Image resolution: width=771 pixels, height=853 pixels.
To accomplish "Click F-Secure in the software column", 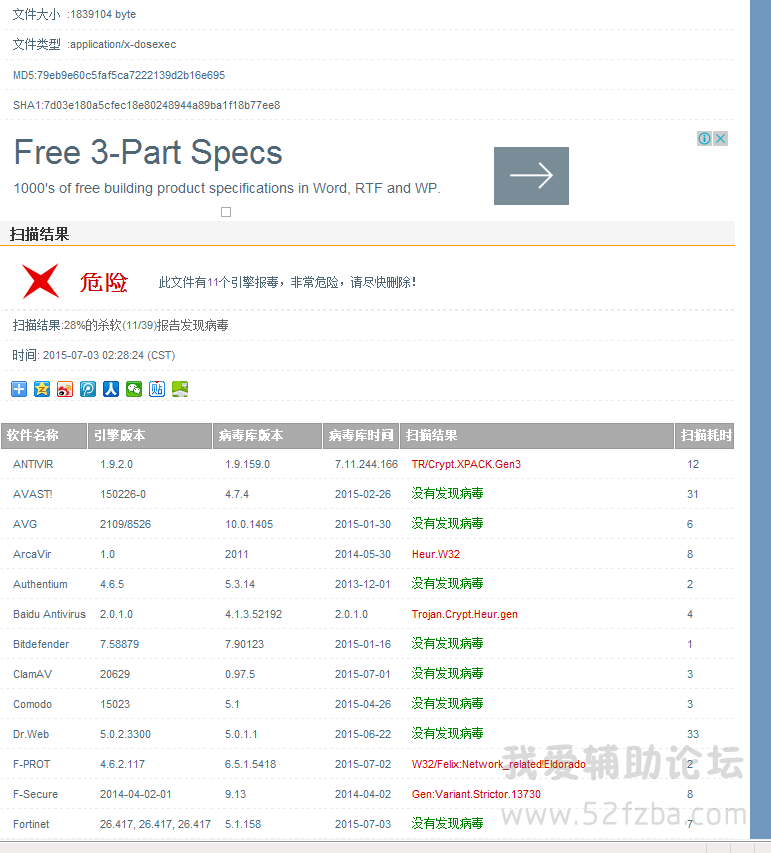I will 35,794.
